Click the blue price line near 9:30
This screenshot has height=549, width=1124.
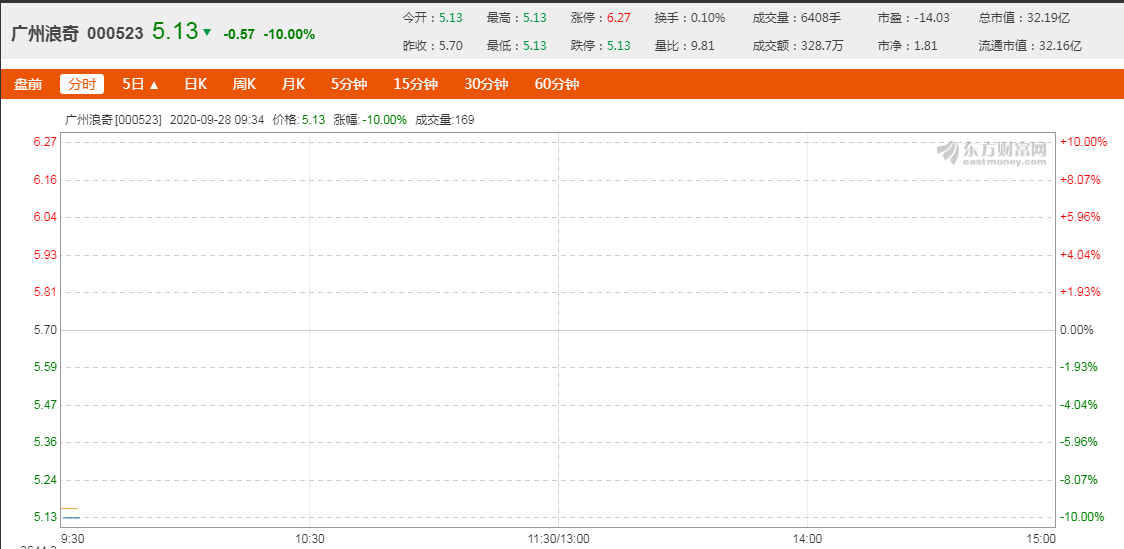[71, 517]
